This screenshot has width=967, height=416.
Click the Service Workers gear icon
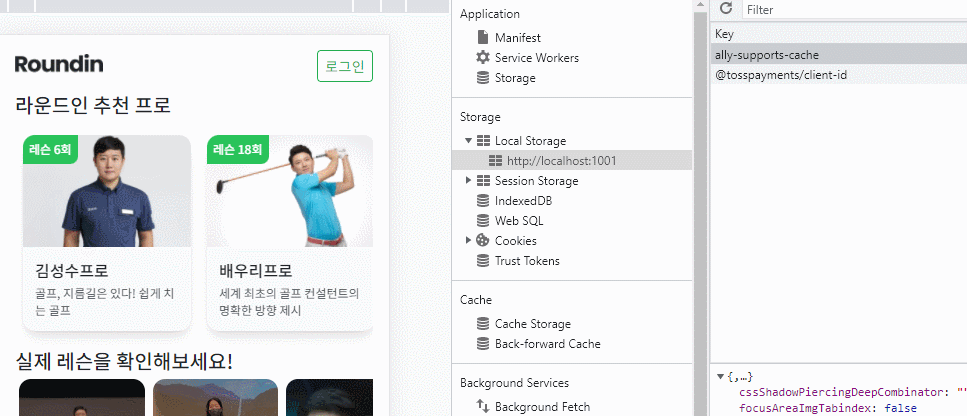click(x=483, y=57)
